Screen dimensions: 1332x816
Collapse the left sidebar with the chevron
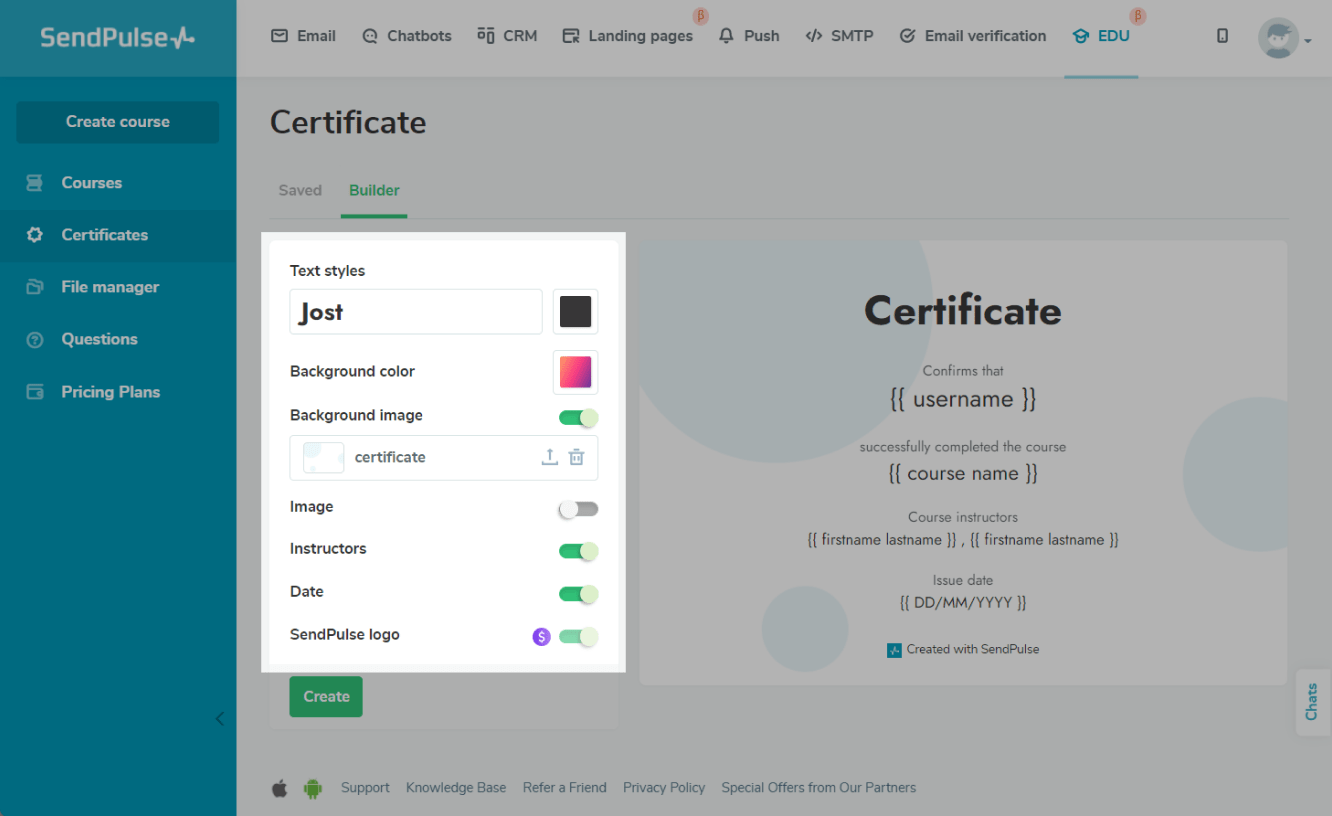(x=220, y=718)
